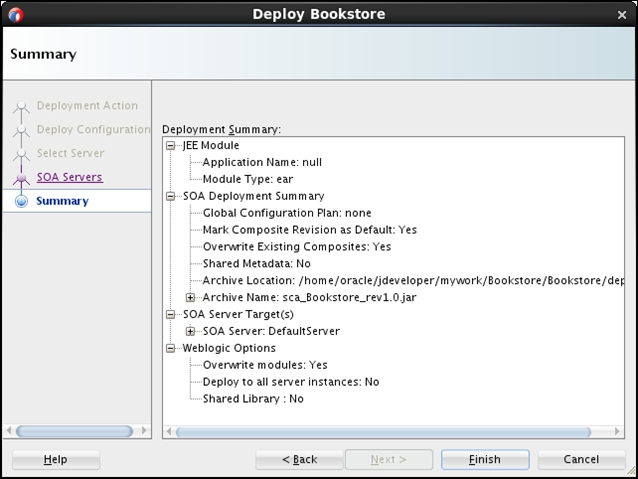Click the JDeveloper application icon in title bar
Viewport: 638px width, 479px height.
[16, 15]
